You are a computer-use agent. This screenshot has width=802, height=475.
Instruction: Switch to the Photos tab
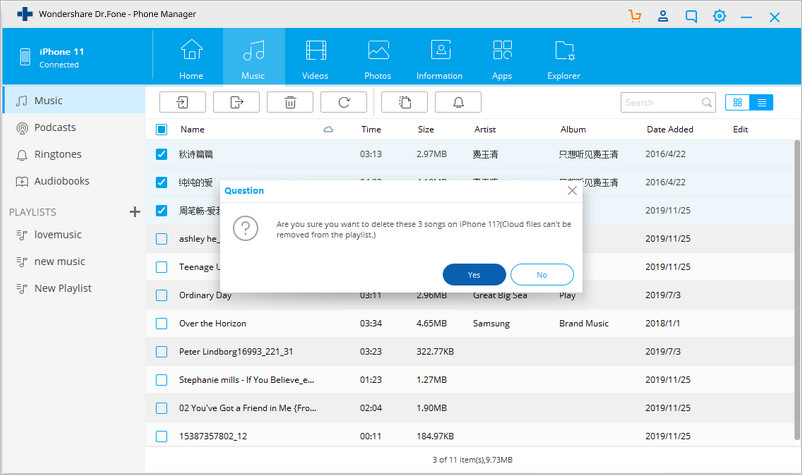pyautogui.click(x=377, y=59)
